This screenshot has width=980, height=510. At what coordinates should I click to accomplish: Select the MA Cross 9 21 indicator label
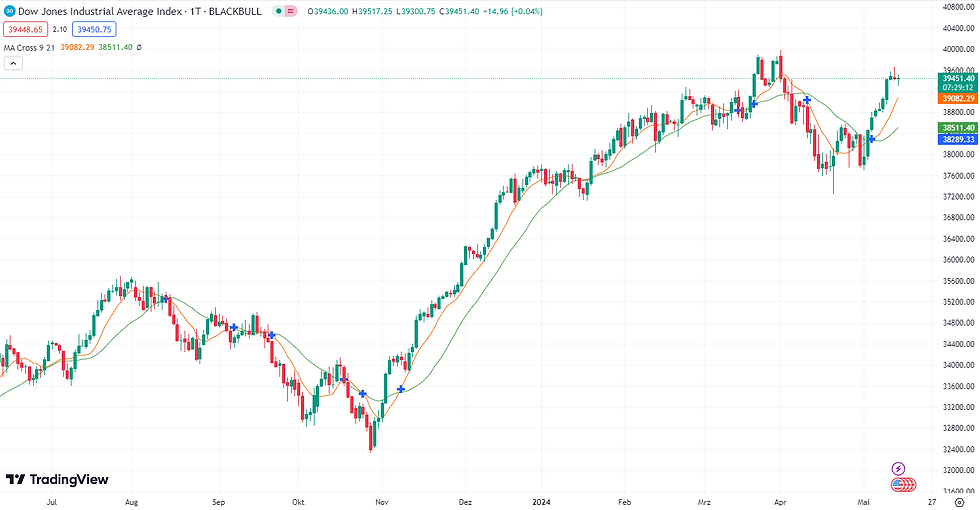29,48
